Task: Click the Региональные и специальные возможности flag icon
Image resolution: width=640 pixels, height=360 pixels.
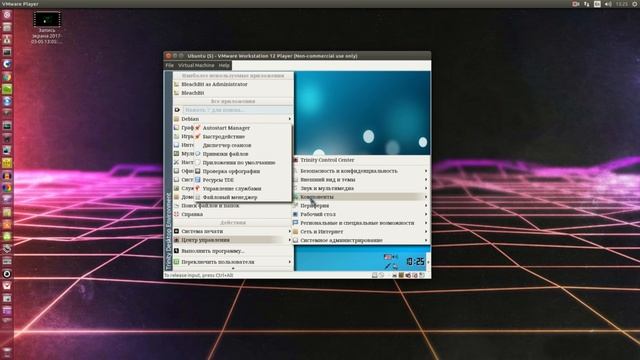Action: click(x=296, y=223)
